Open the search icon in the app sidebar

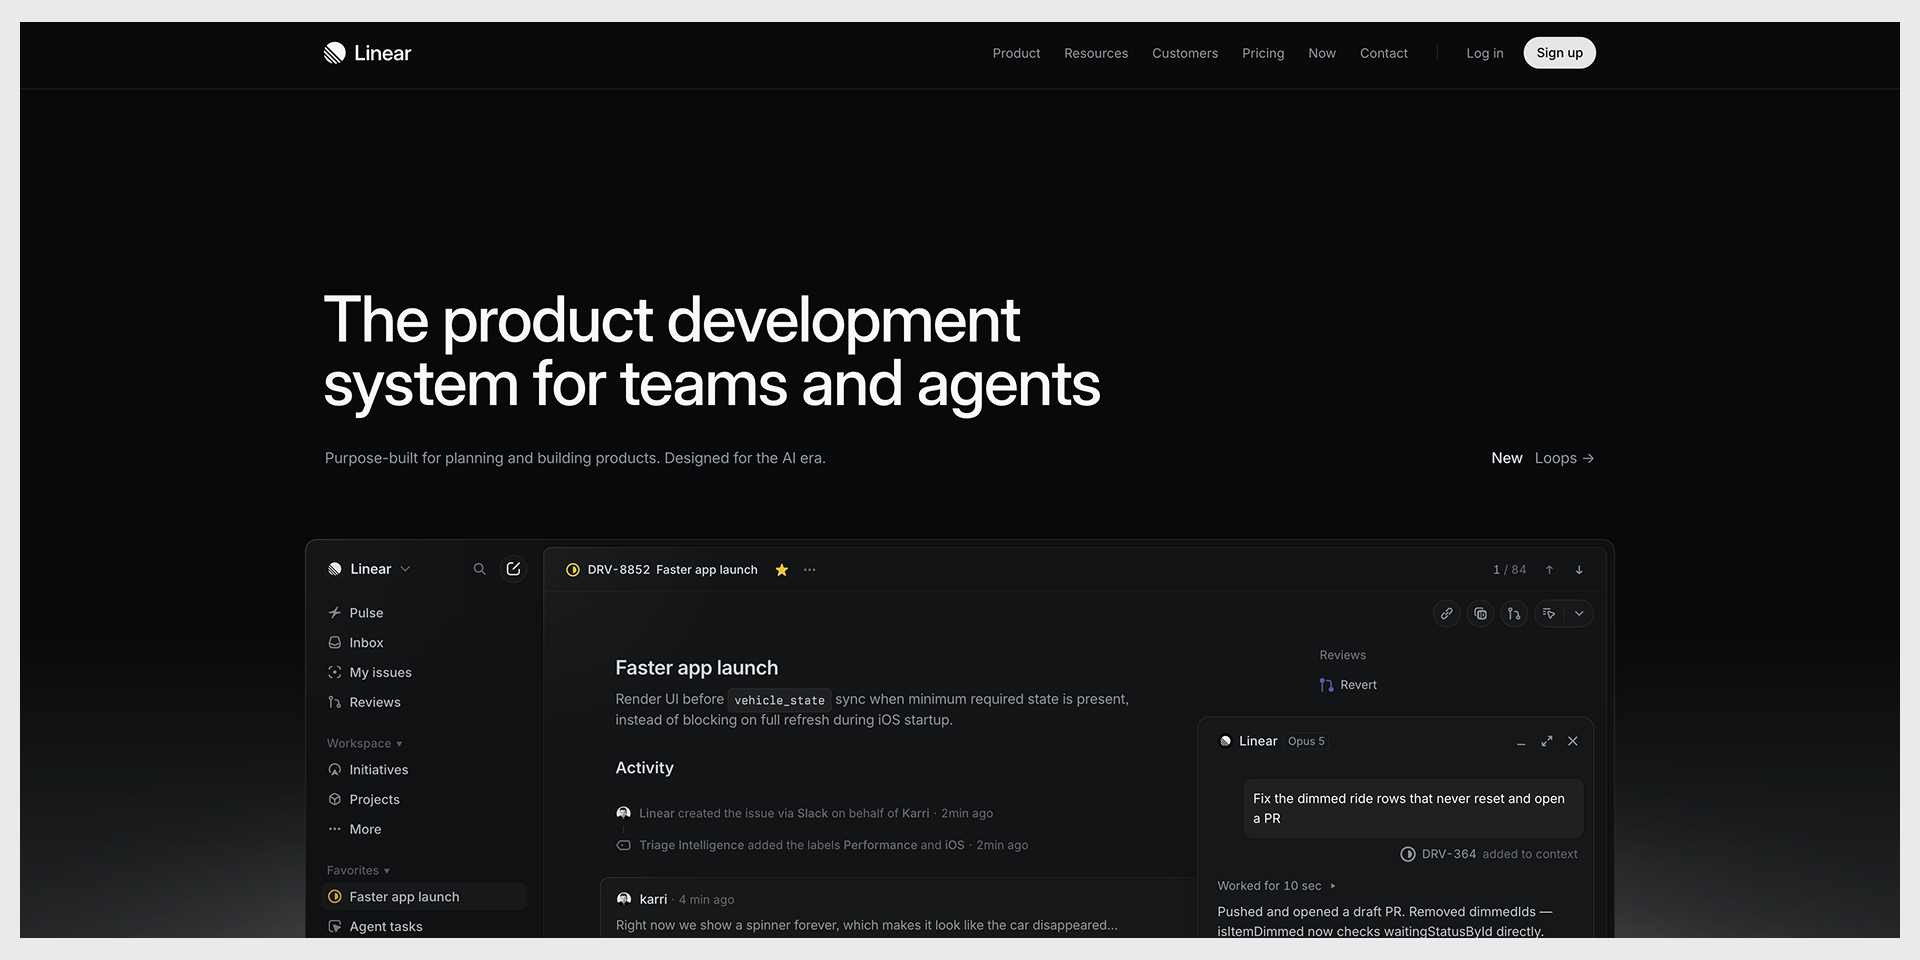point(479,569)
